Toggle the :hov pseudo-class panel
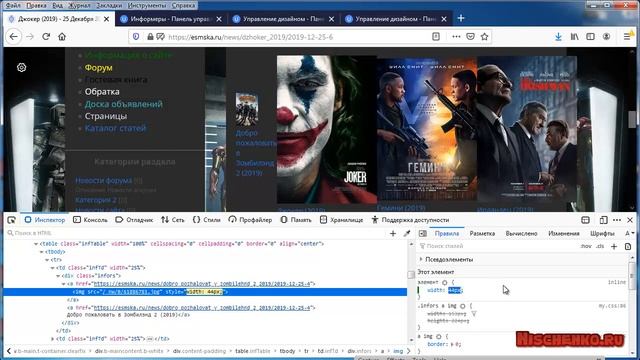 [586, 246]
